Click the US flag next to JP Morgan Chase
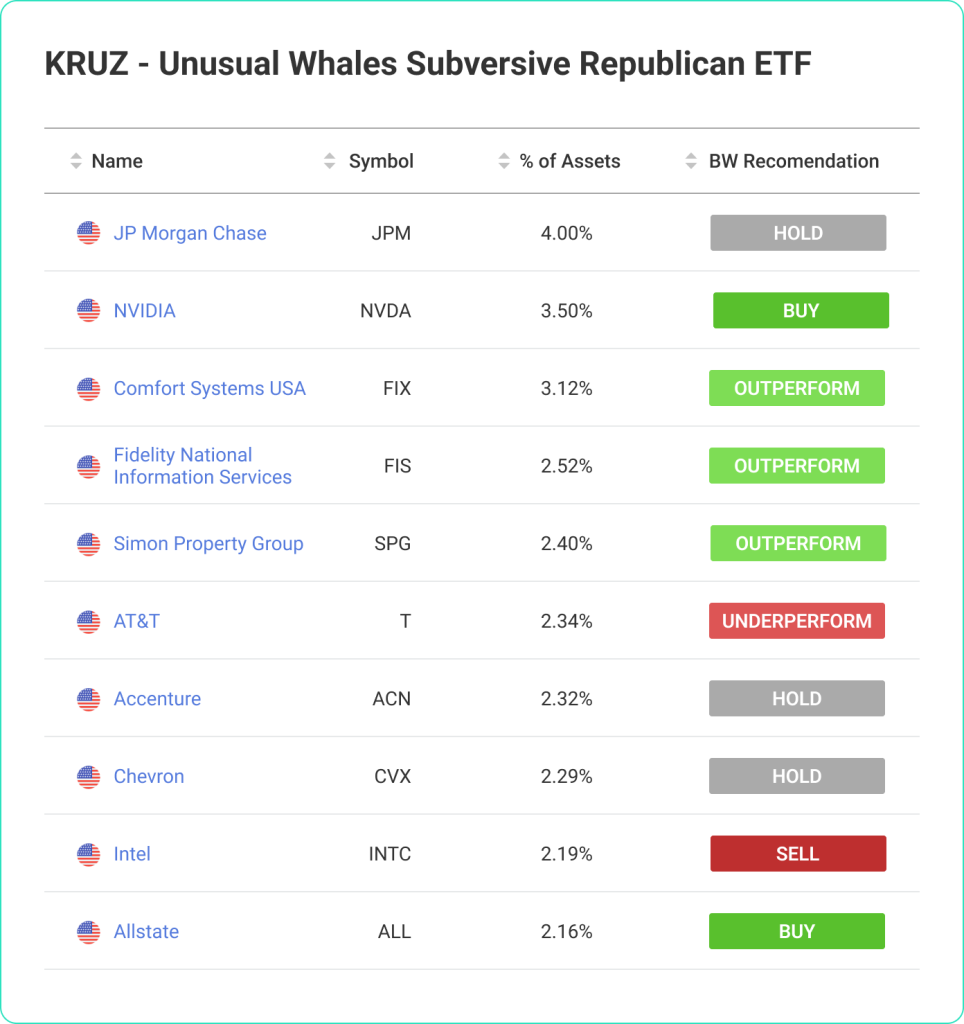This screenshot has height=1024, width=964. click(86, 233)
